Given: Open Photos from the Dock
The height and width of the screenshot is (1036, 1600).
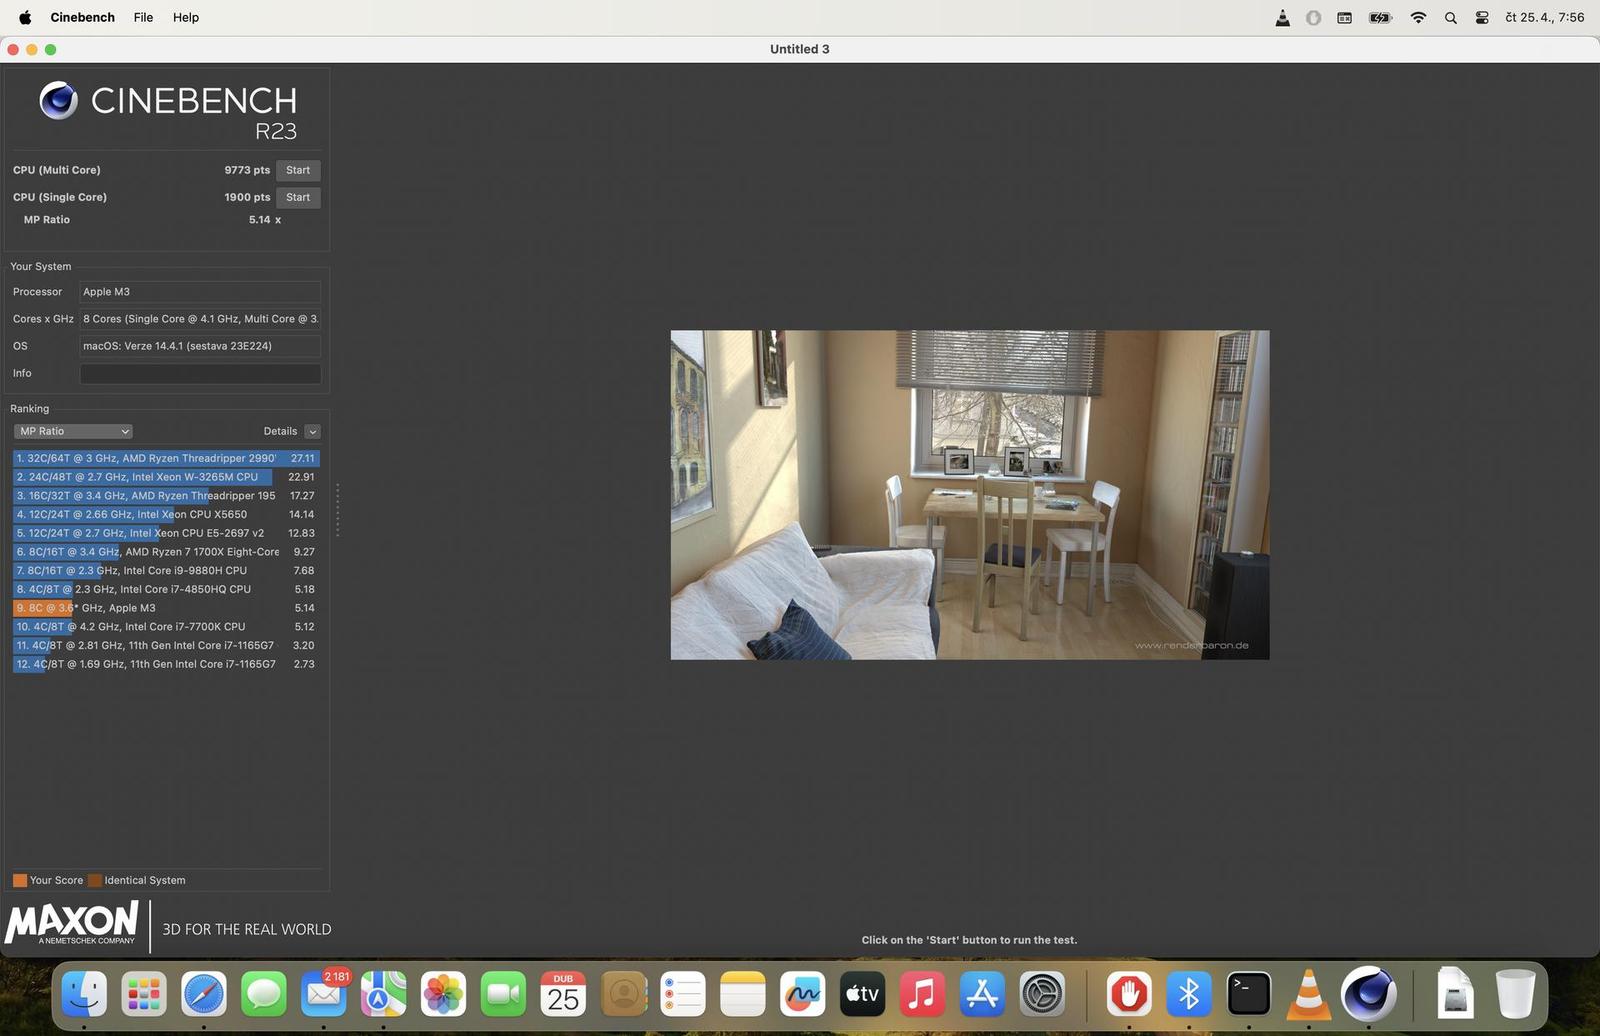Looking at the screenshot, I should coord(443,994).
